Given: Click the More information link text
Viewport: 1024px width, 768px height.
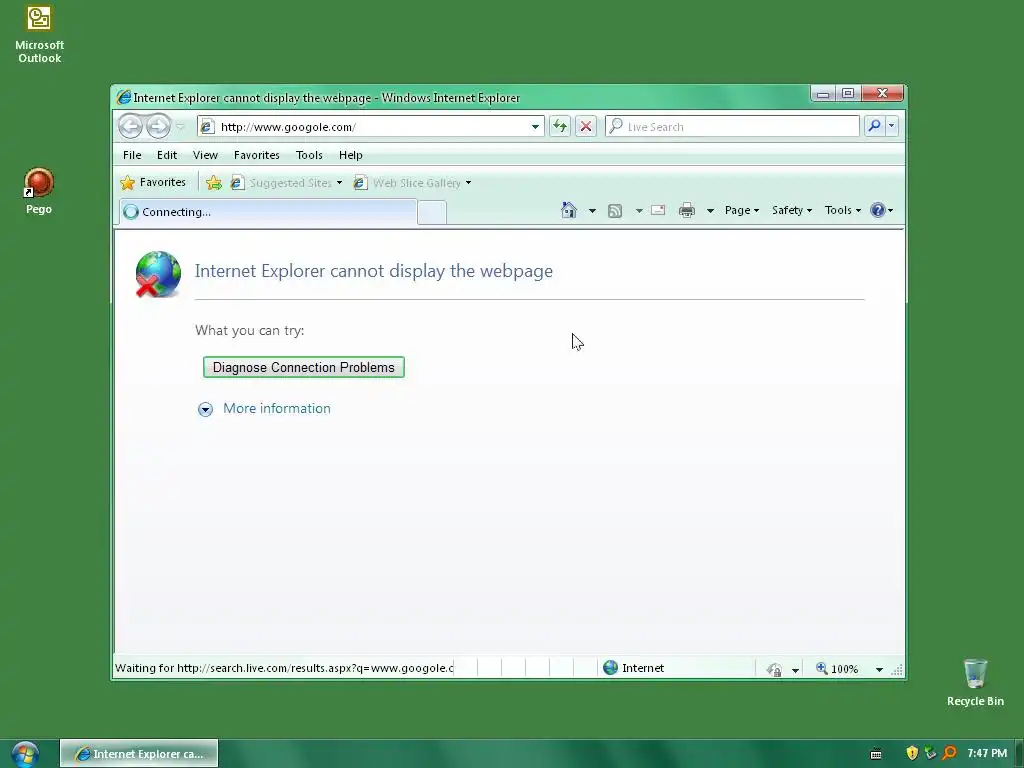Looking at the screenshot, I should point(277,408).
